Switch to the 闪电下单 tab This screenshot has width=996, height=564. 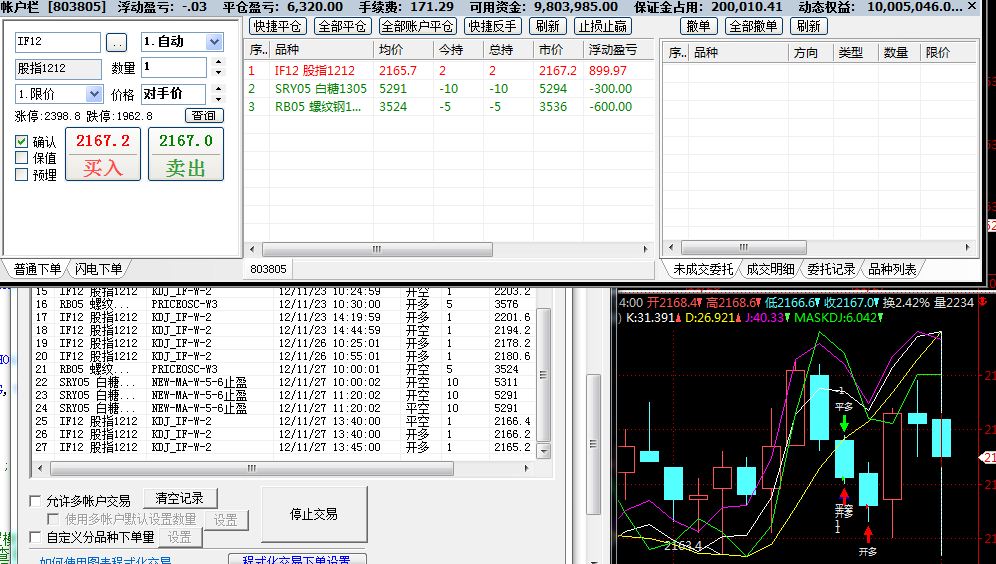[98, 269]
